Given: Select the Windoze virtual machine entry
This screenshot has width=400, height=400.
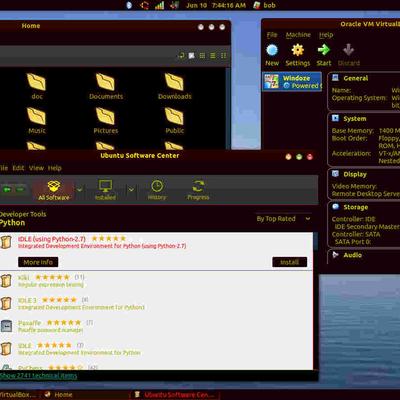Looking at the screenshot, I should (x=292, y=82).
